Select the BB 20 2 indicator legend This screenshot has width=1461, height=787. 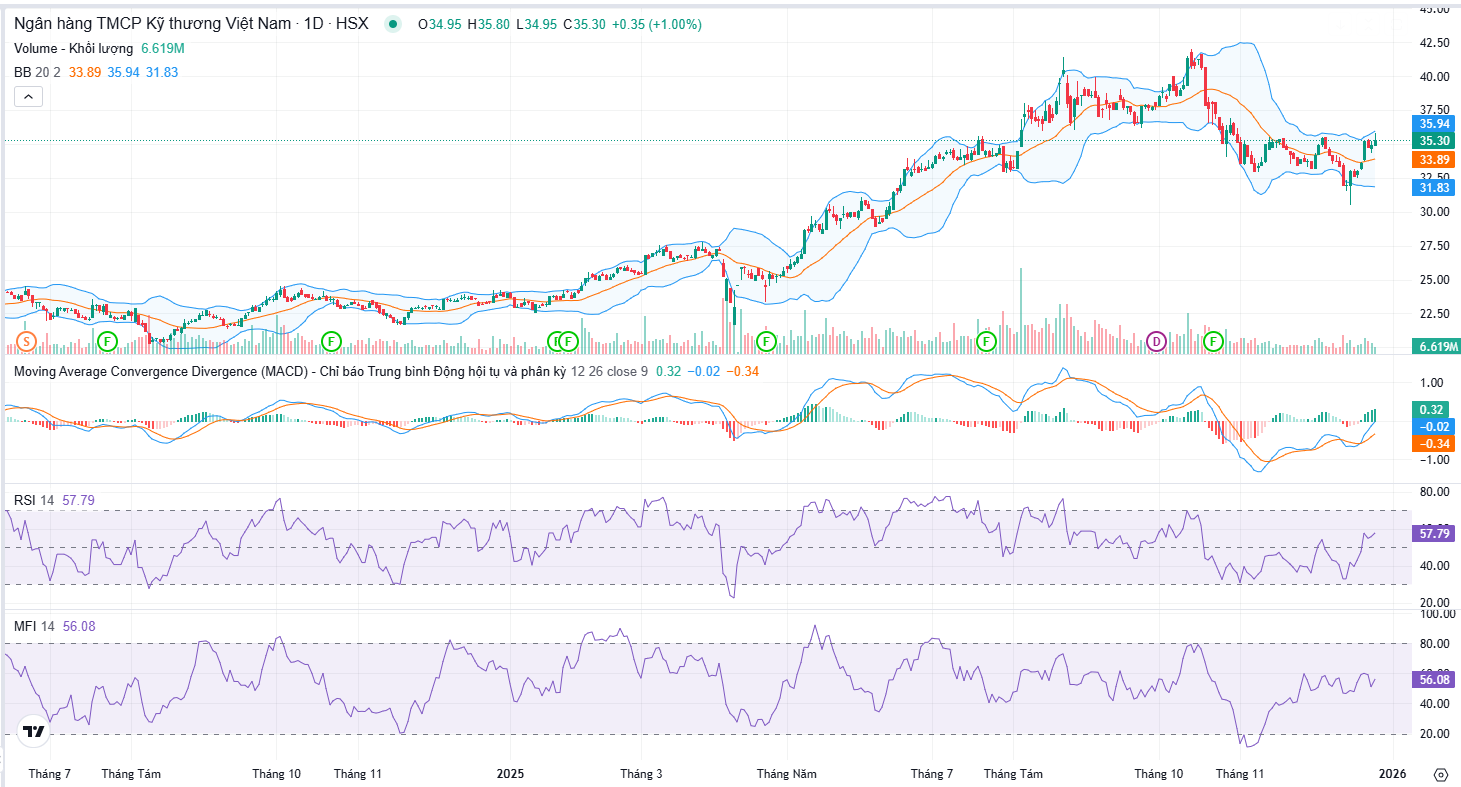pyautogui.click(x=39, y=72)
